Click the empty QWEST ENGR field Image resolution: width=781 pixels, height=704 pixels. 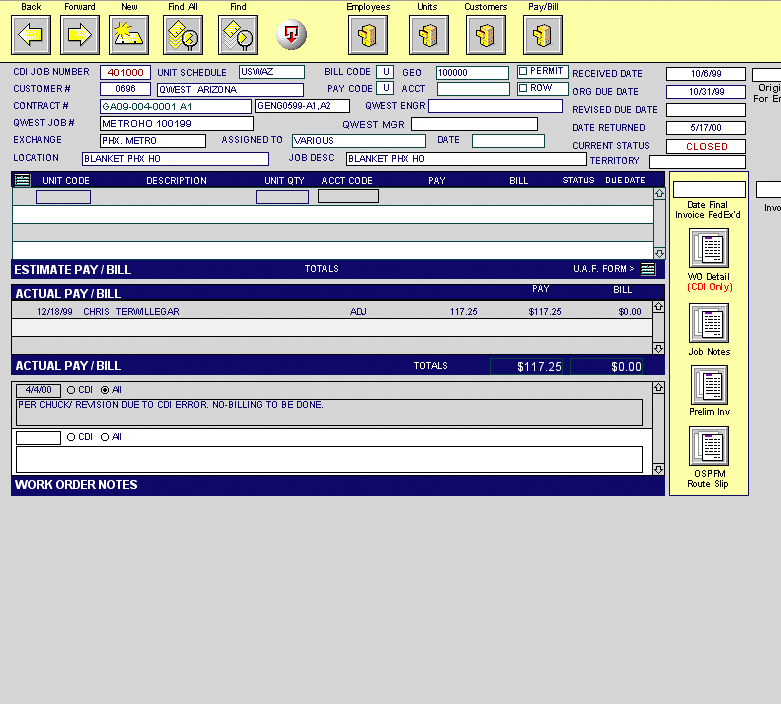tap(496, 106)
